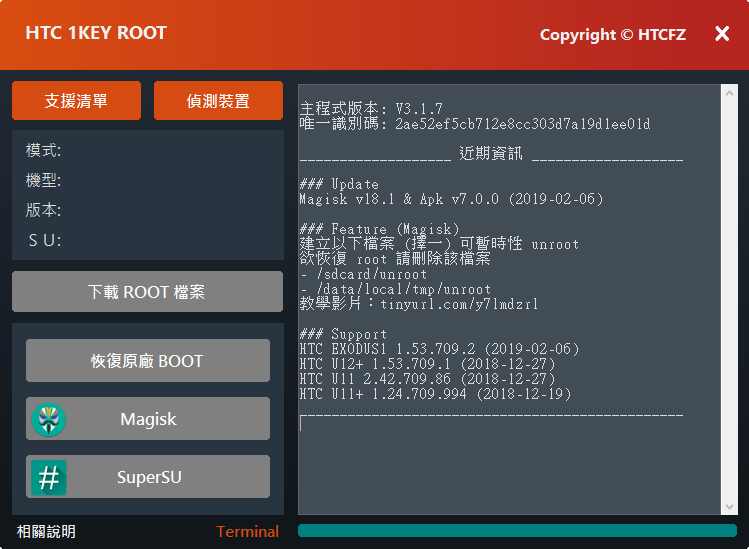749x549 pixels.
Task: Click 恢復原廠 BOOT restore button
Action: point(148,361)
